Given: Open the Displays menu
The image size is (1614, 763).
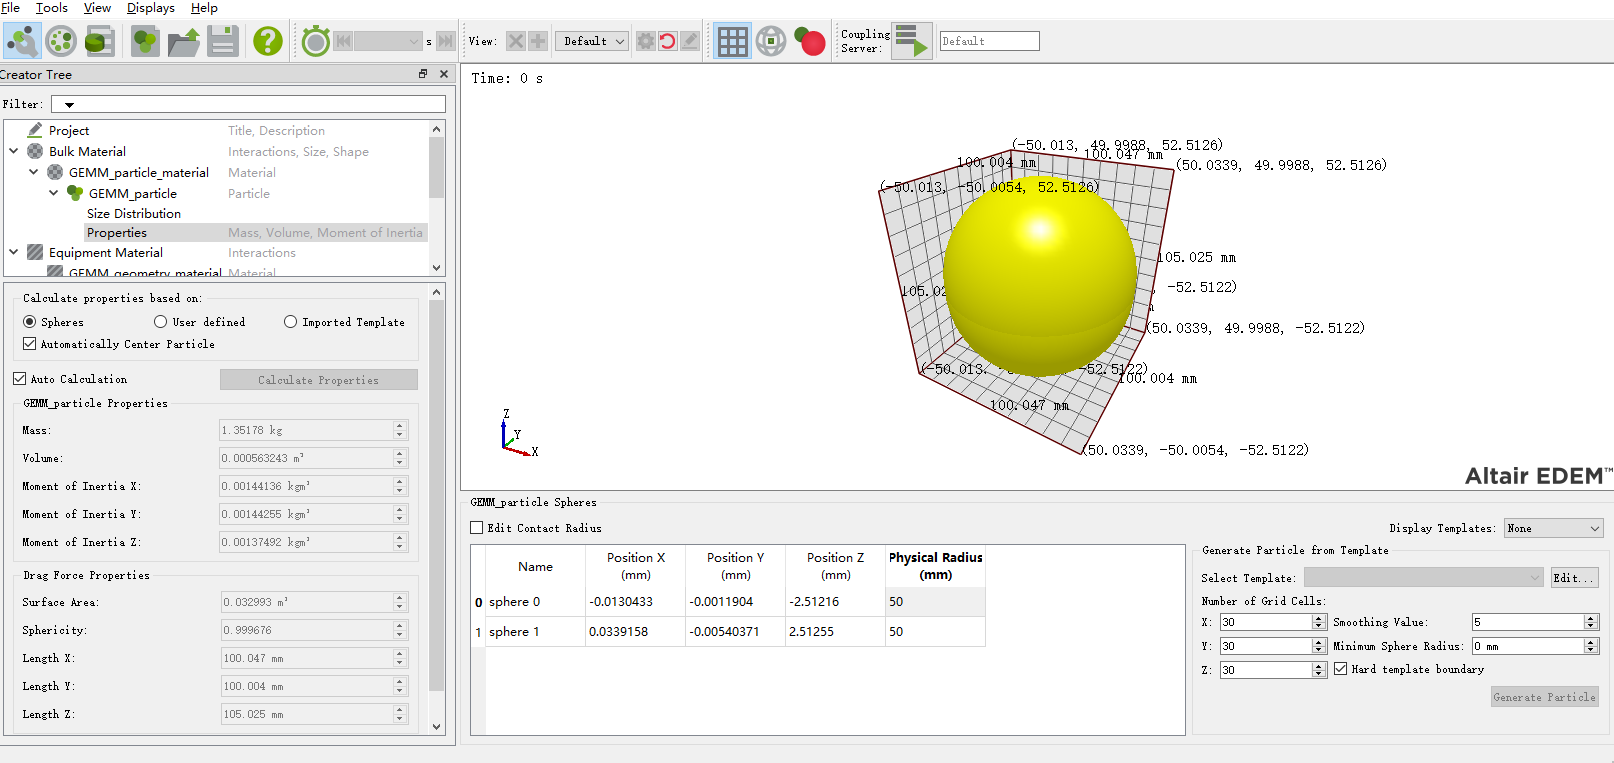Looking at the screenshot, I should 150,8.
